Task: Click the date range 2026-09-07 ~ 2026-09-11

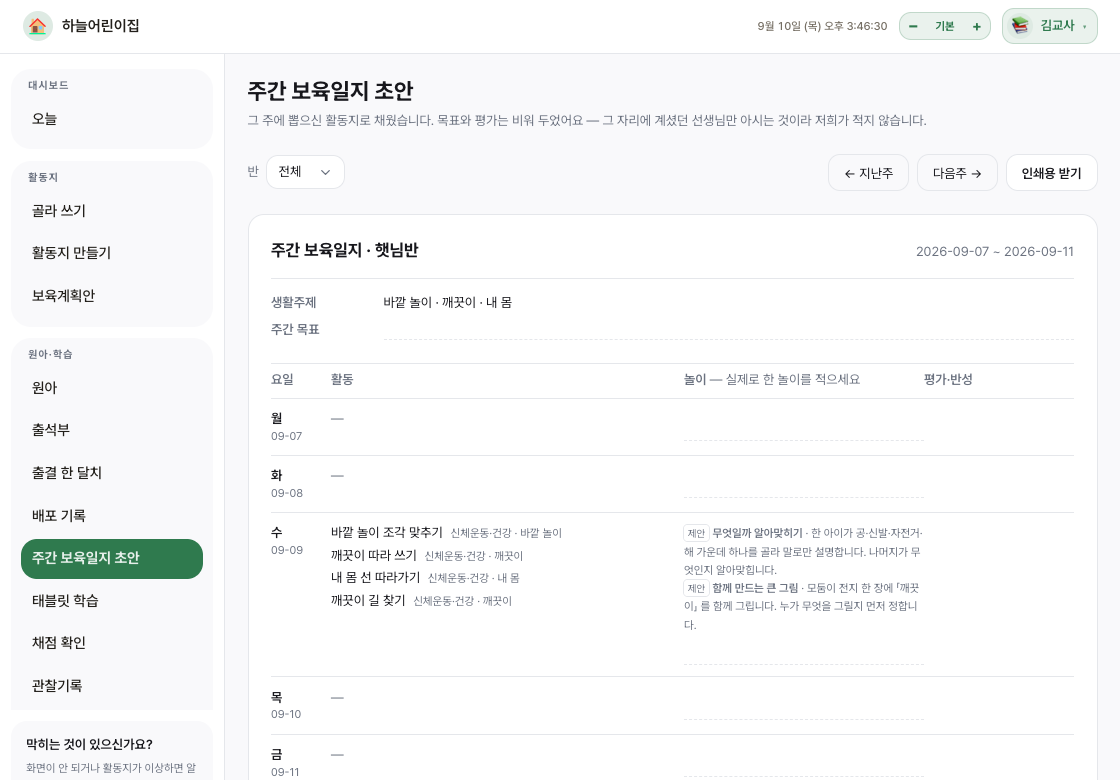Action: 995,251
